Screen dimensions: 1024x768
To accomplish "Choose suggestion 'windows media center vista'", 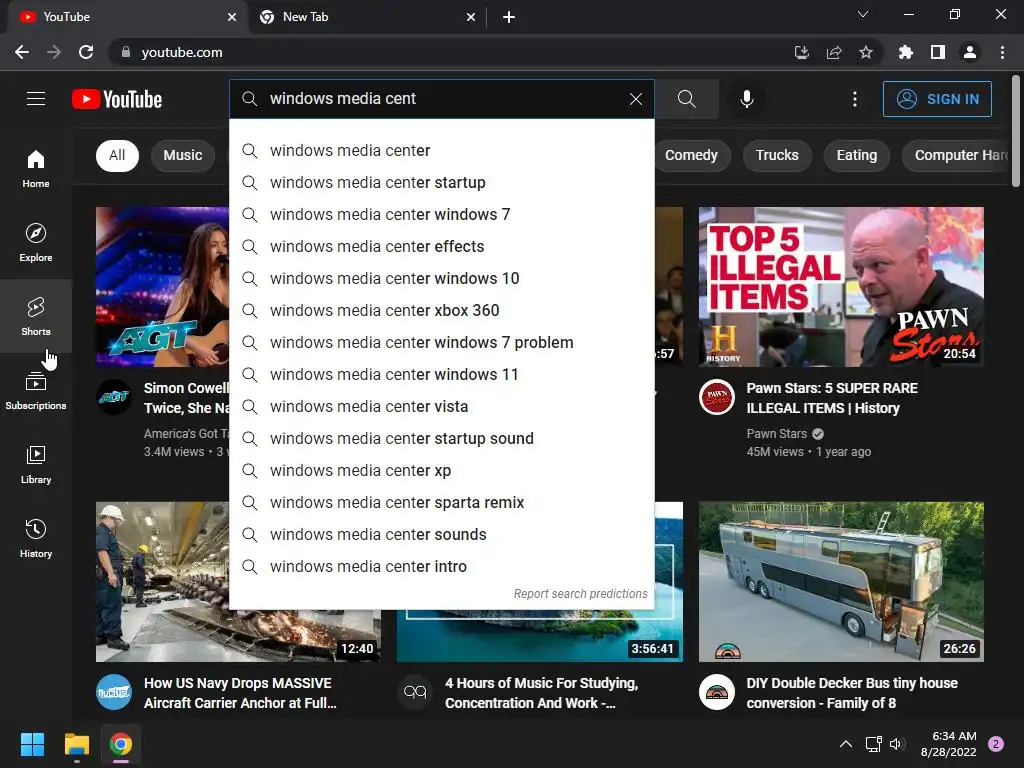I will [x=441, y=407].
